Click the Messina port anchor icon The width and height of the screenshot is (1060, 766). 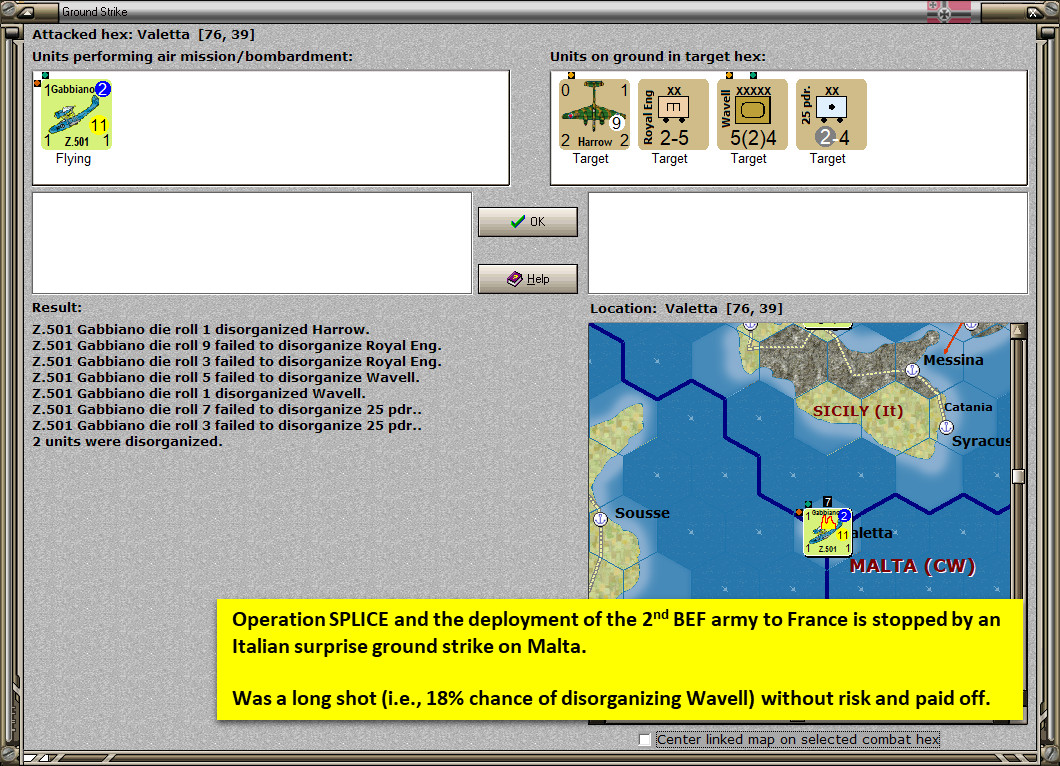point(912,370)
